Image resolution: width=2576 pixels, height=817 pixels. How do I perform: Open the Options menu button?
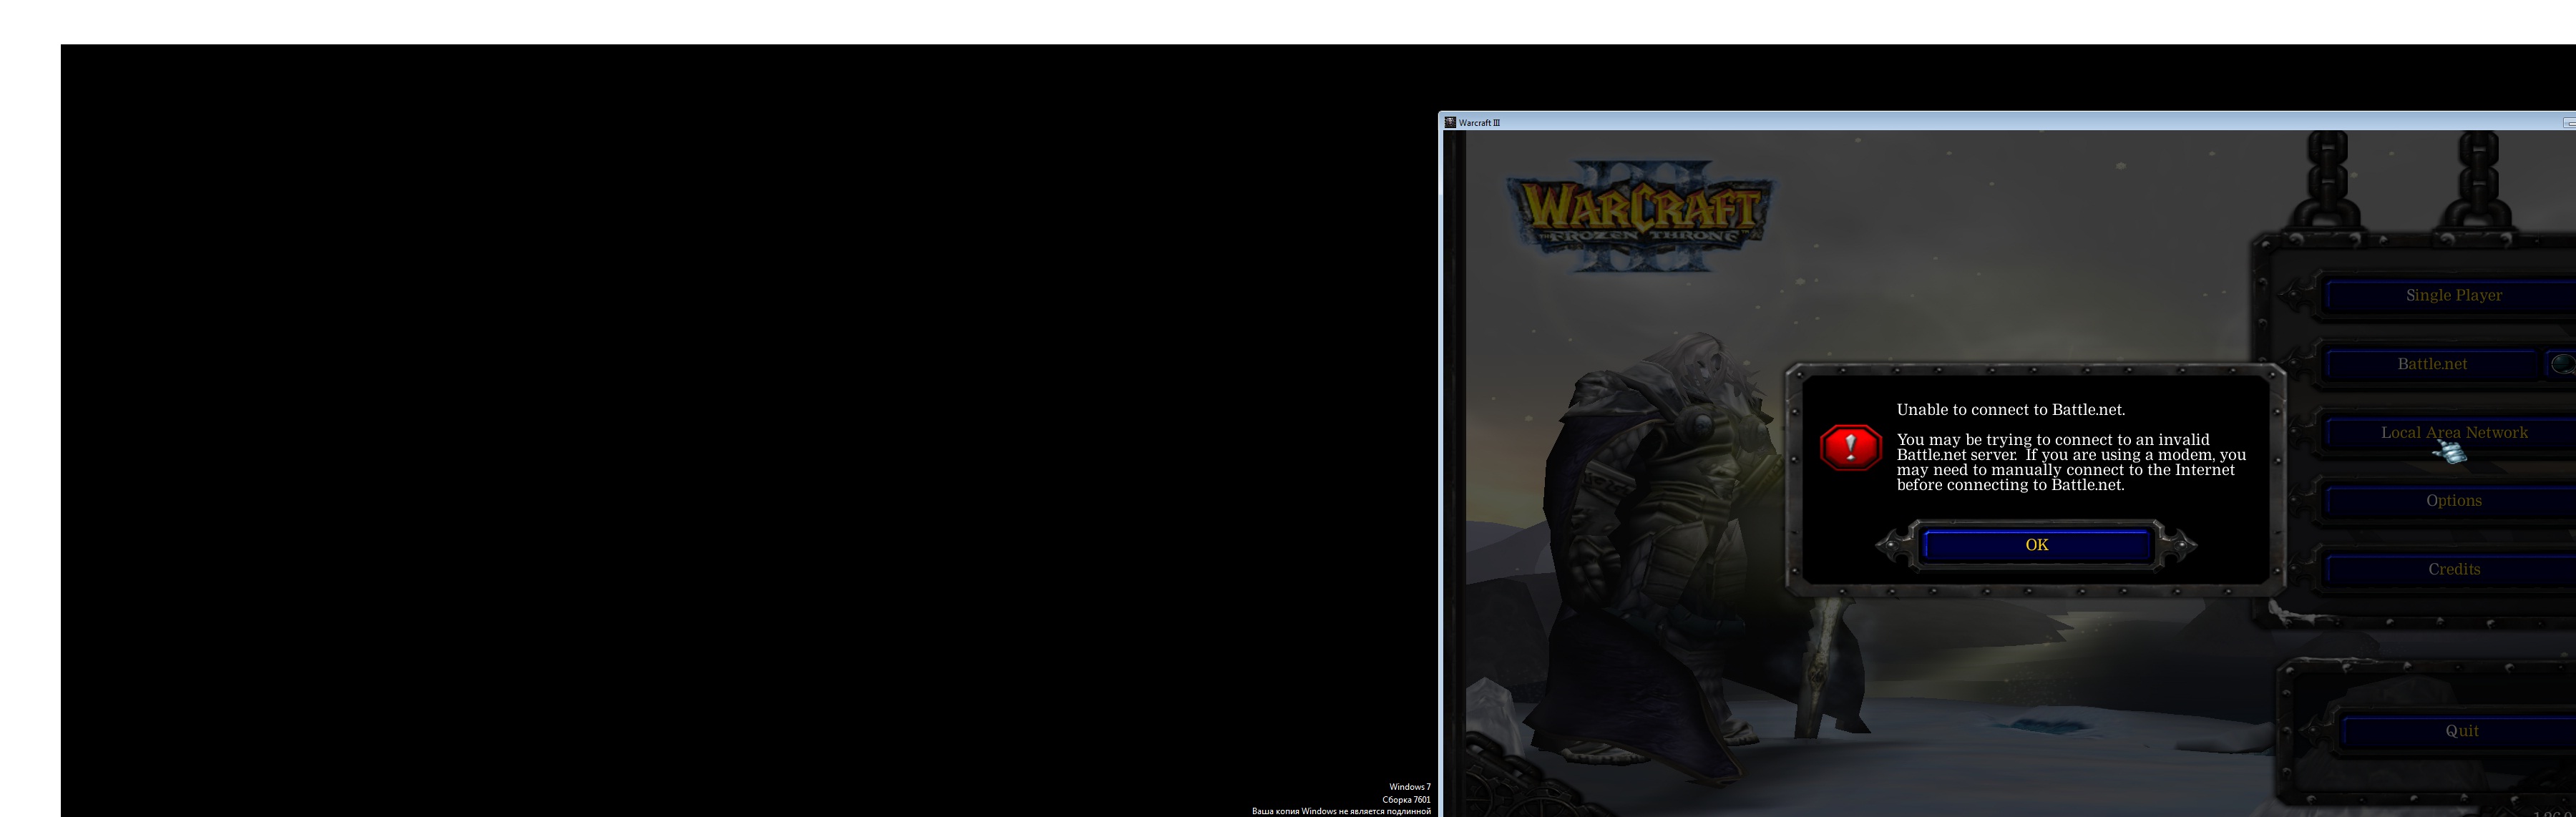pyautogui.click(x=2451, y=501)
